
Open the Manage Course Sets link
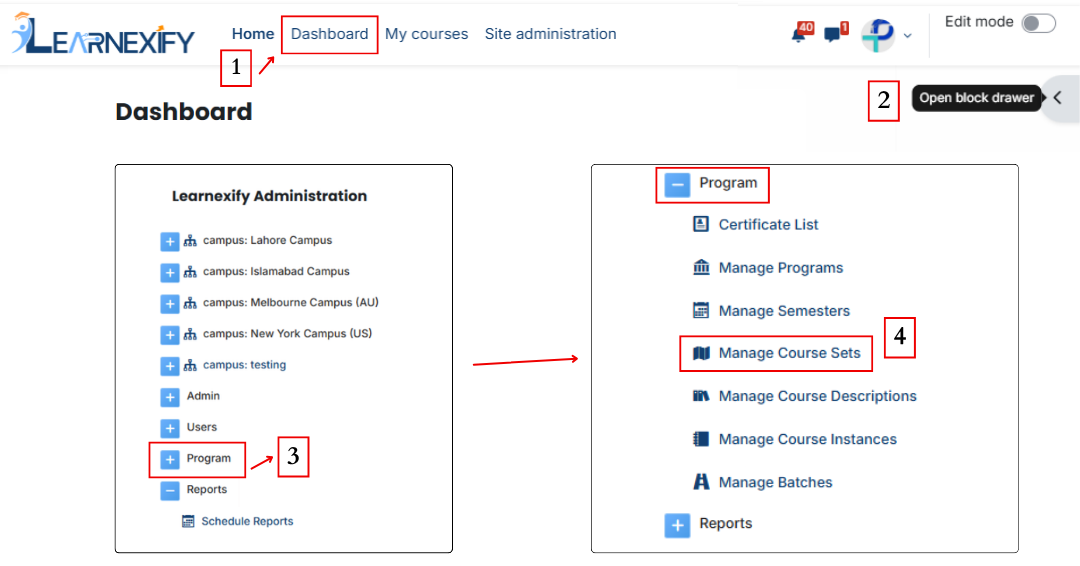pyautogui.click(x=789, y=353)
